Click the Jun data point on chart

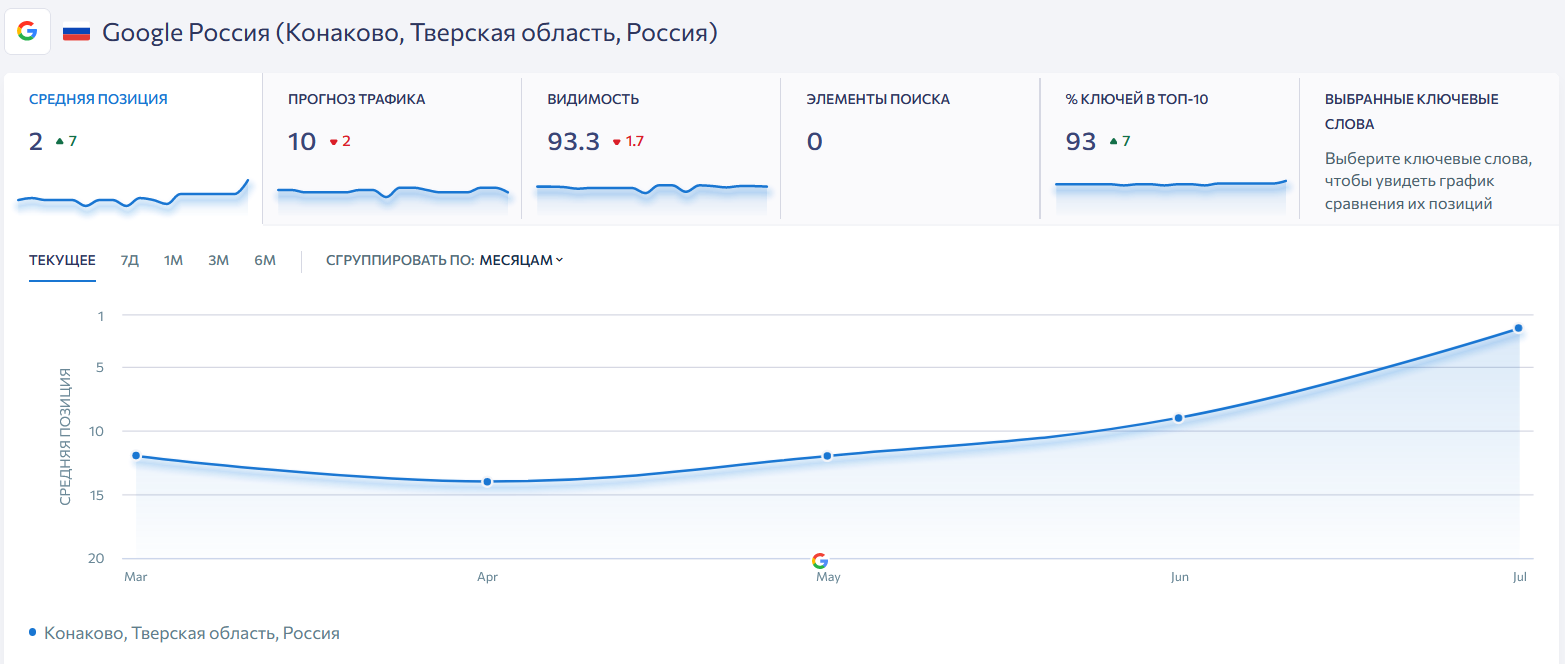tap(1179, 418)
